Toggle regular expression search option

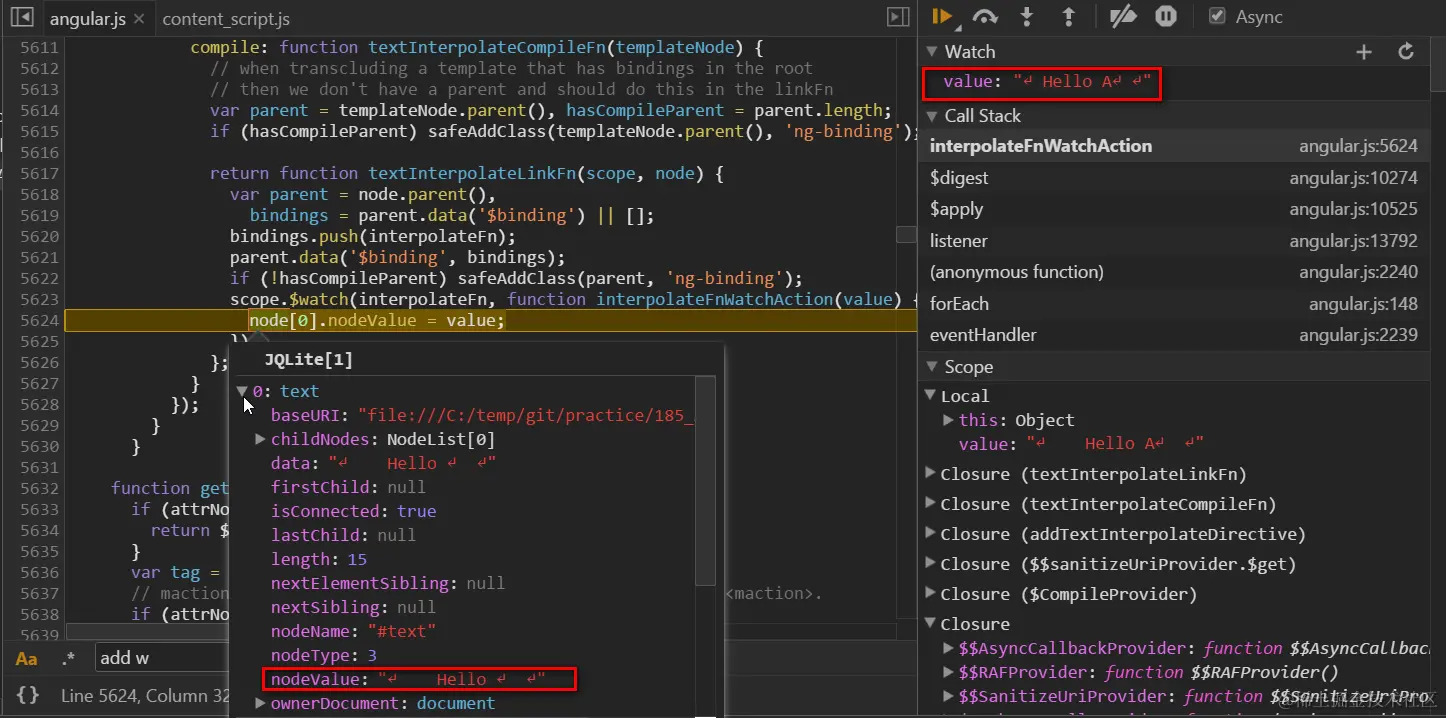coord(68,658)
